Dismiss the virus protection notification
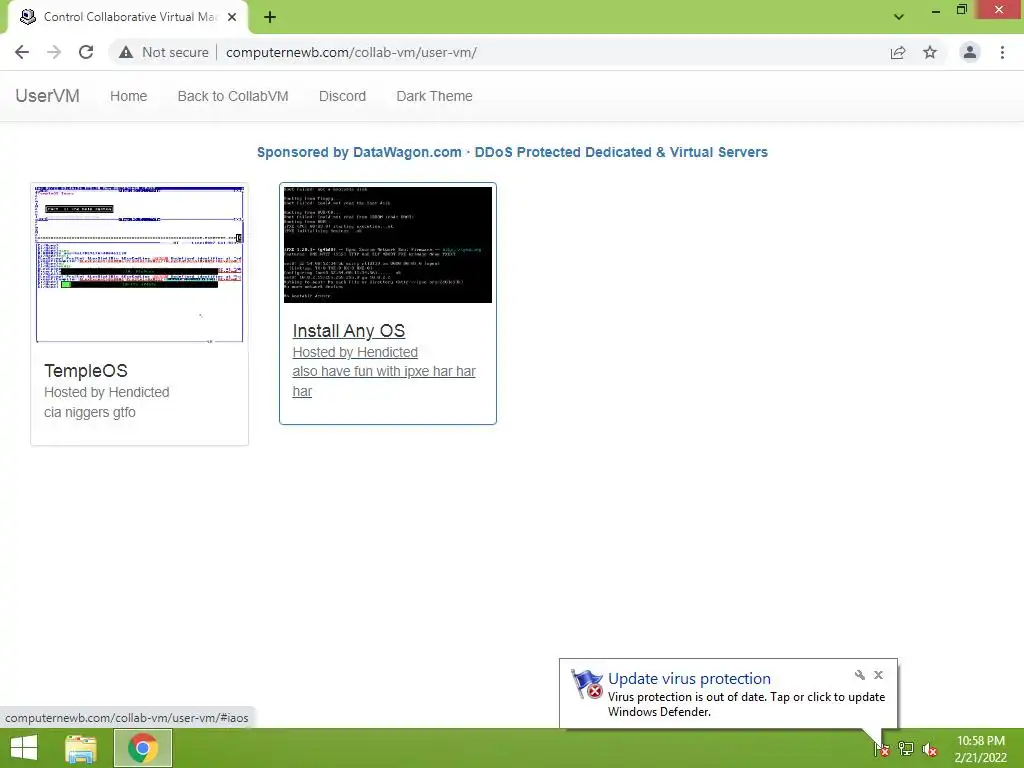Image resolution: width=1024 pixels, height=768 pixels. pyautogui.click(x=878, y=675)
